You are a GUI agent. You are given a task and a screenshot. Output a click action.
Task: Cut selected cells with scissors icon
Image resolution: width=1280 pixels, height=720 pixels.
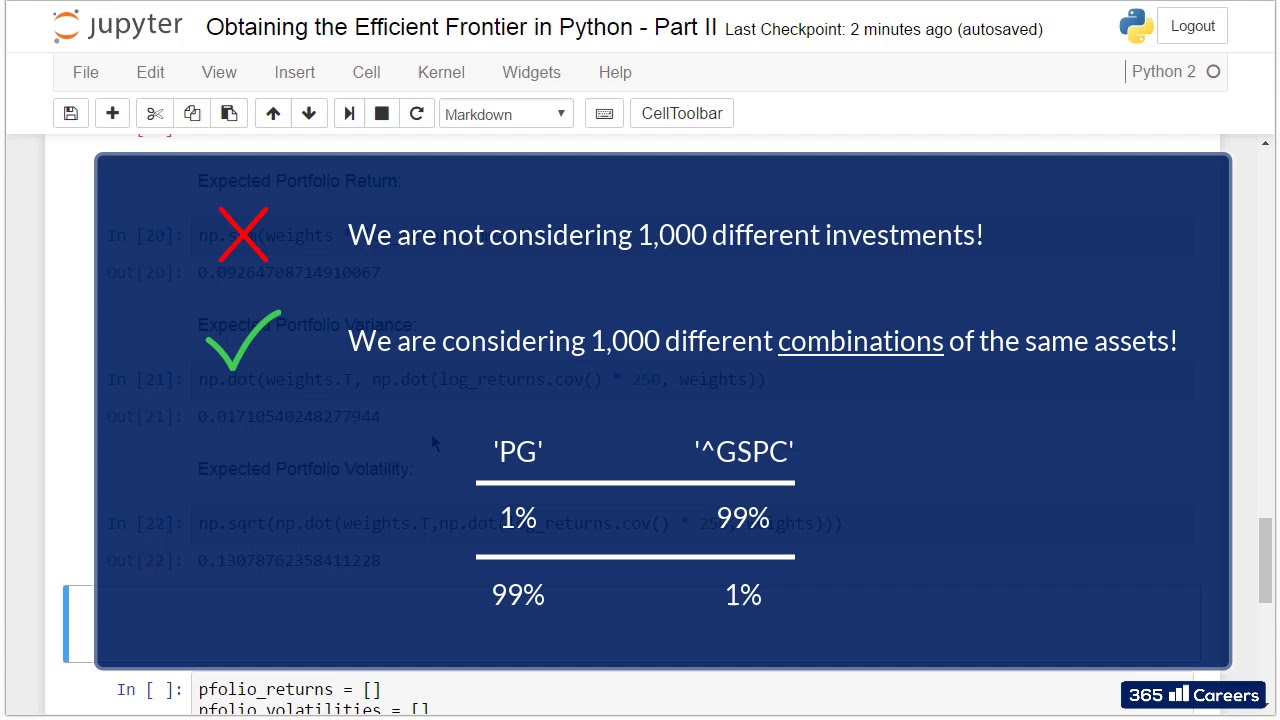[155, 113]
